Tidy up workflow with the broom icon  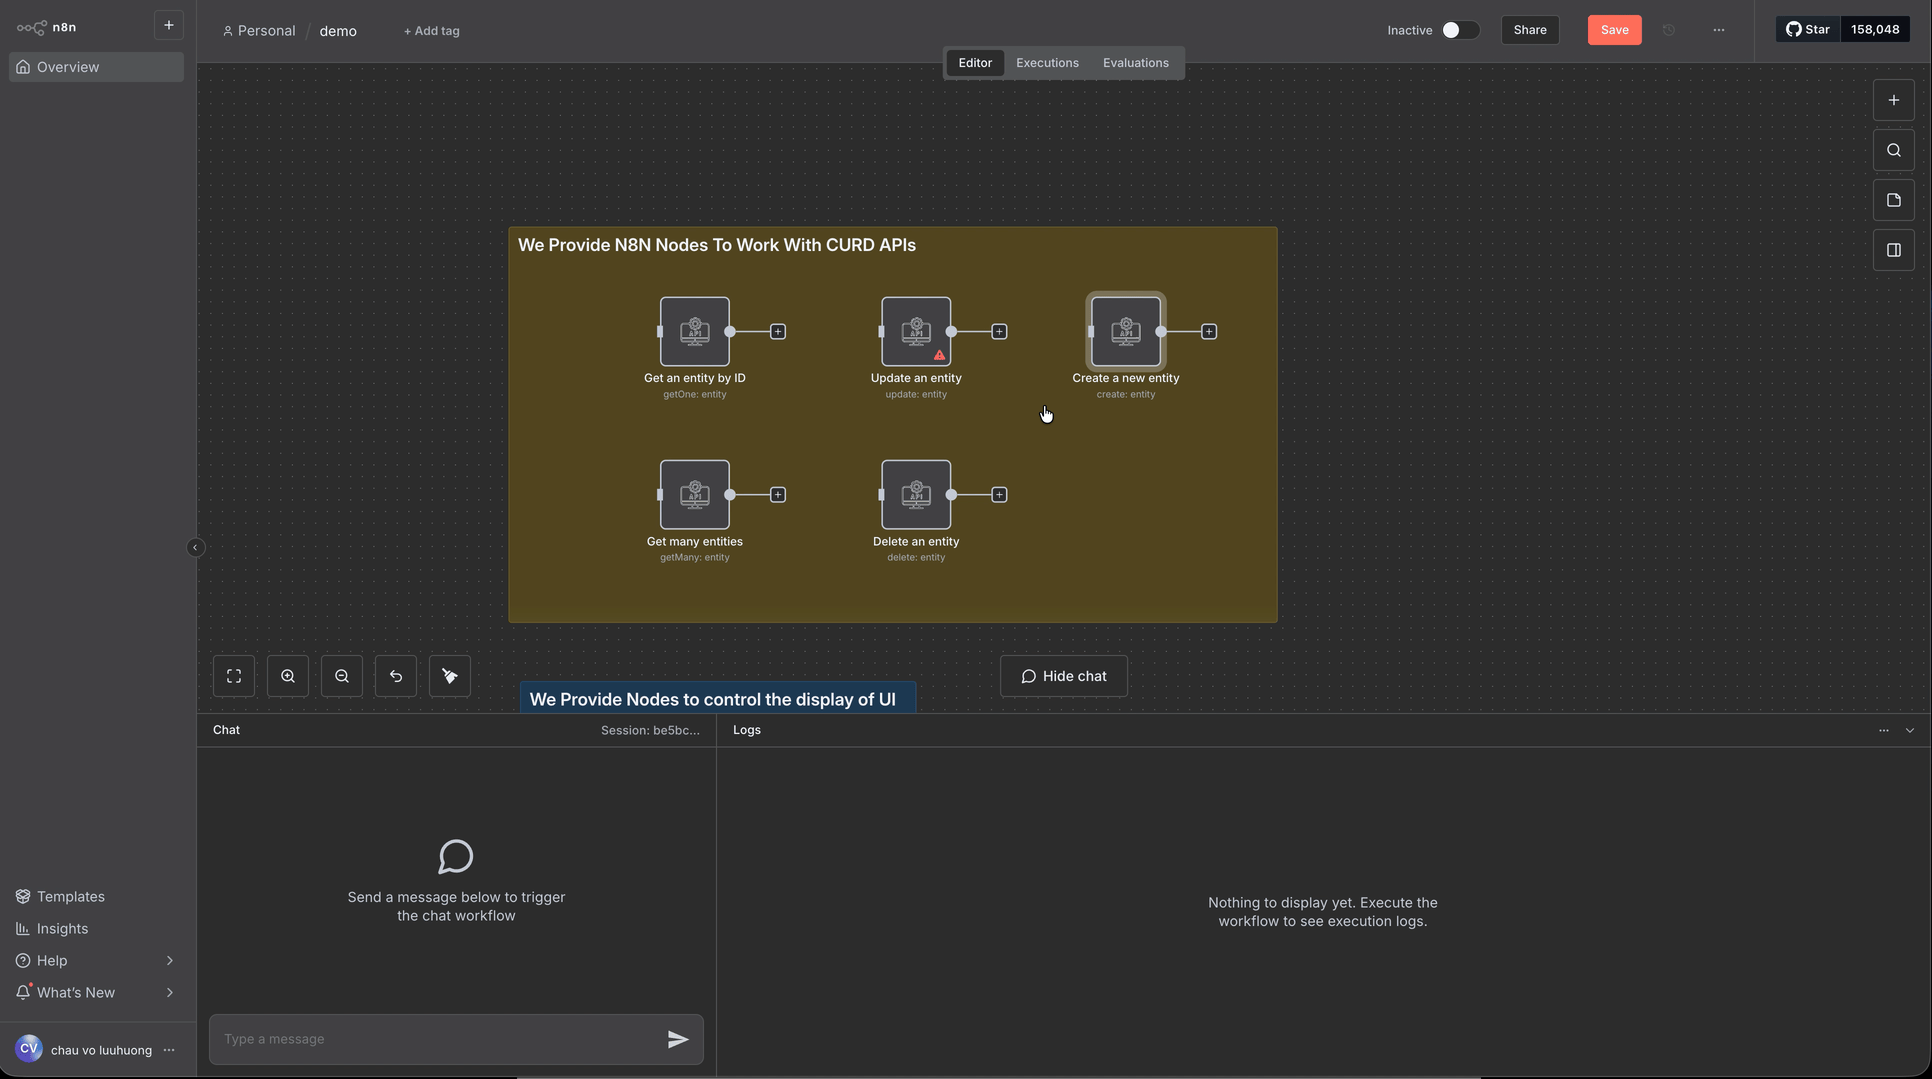pos(449,675)
